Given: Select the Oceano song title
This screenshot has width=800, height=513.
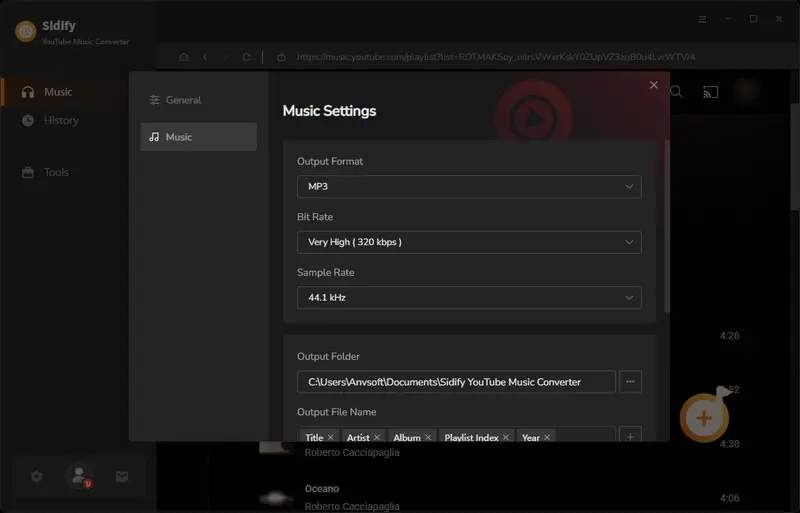Looking at the screenshot, I should (x=322, y=488).
